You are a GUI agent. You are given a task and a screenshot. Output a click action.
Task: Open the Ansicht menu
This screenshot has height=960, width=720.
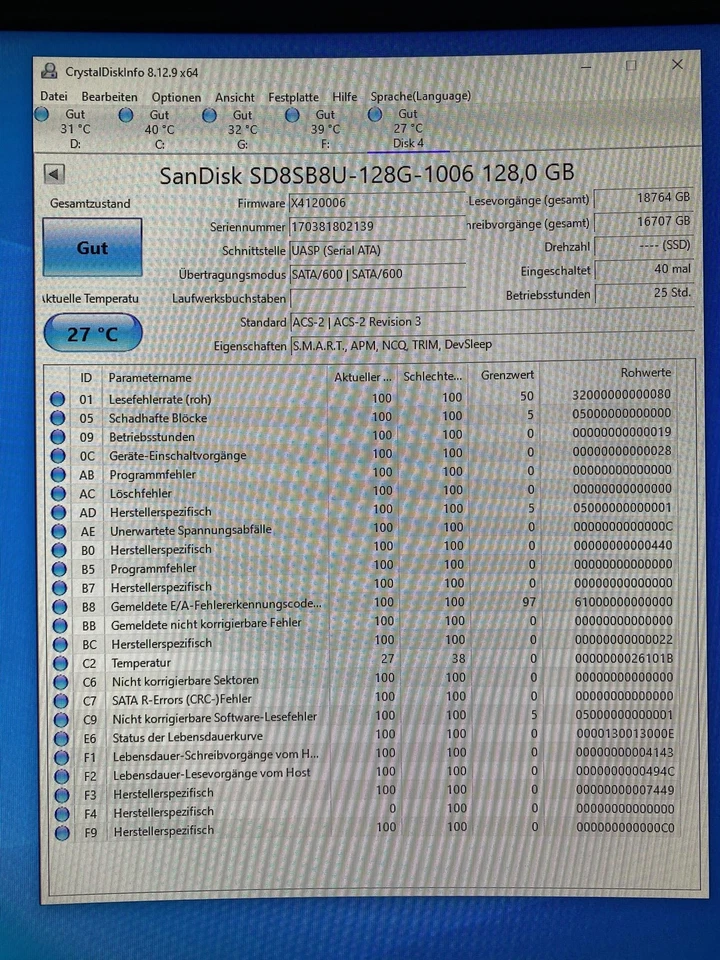[x=234, y=97]
